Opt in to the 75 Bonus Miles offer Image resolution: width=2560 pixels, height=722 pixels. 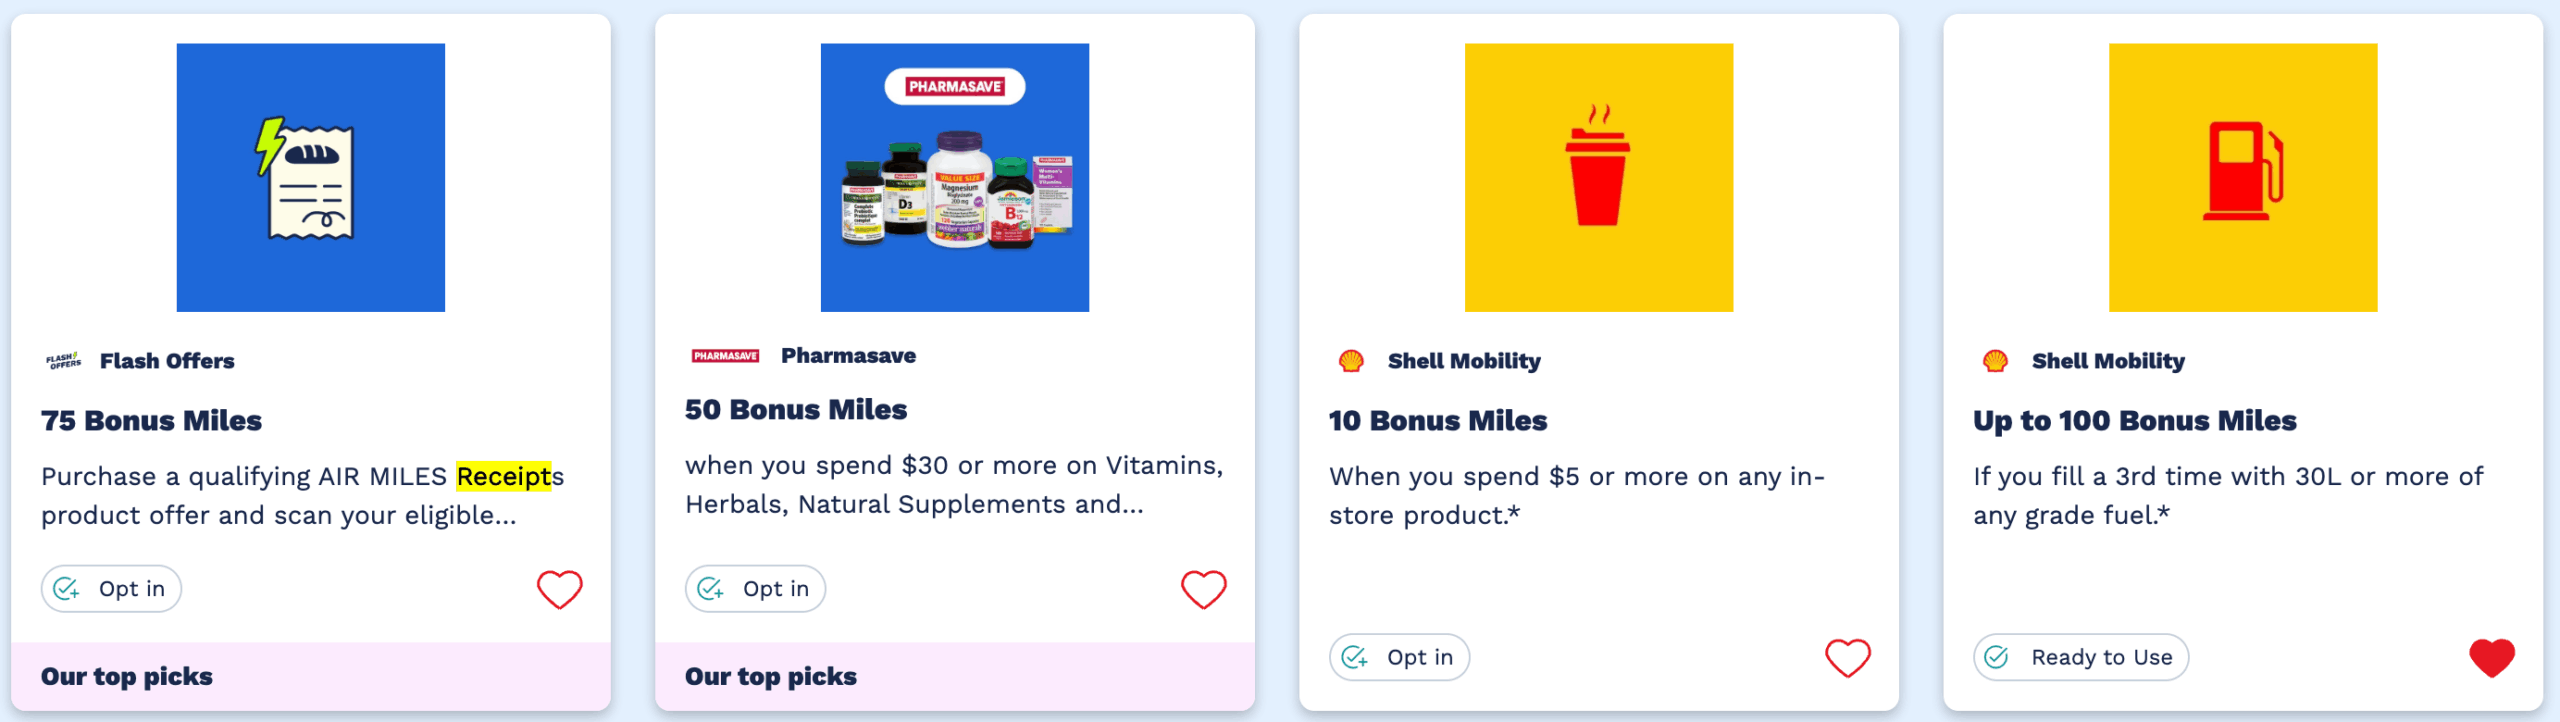pos(110,588)
